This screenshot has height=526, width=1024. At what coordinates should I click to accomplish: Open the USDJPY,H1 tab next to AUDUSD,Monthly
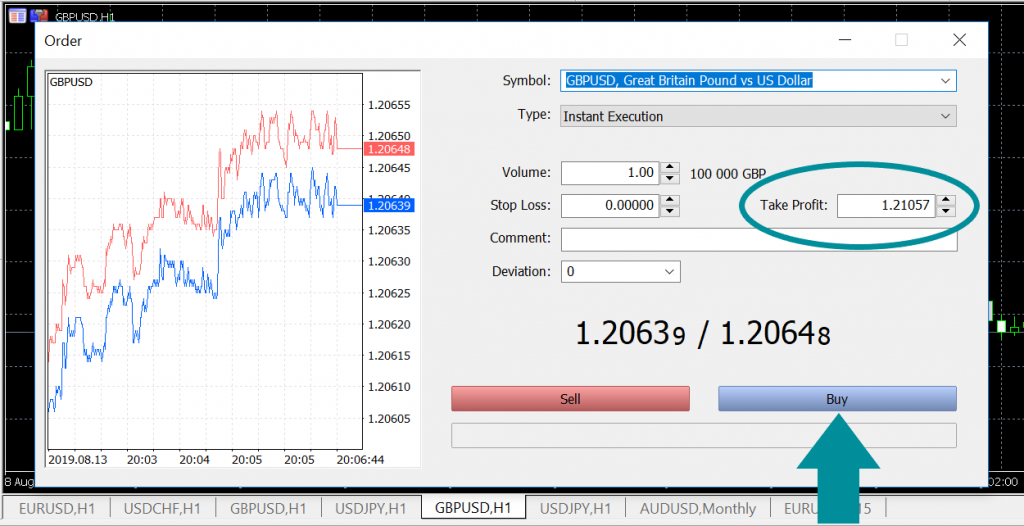coord(575,508)
